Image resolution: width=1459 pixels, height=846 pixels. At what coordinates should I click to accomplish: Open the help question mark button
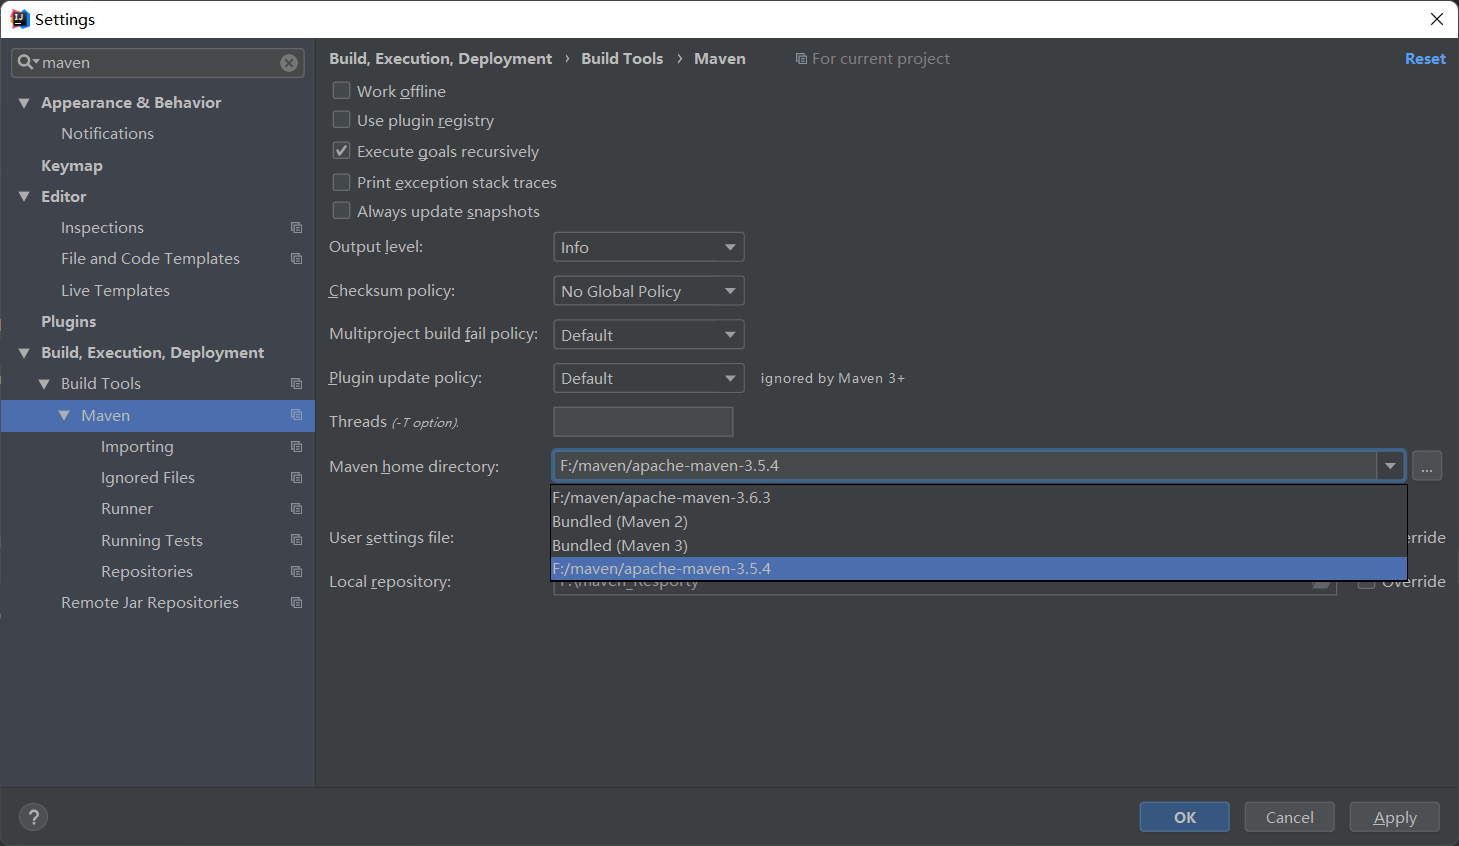(33, 817)
